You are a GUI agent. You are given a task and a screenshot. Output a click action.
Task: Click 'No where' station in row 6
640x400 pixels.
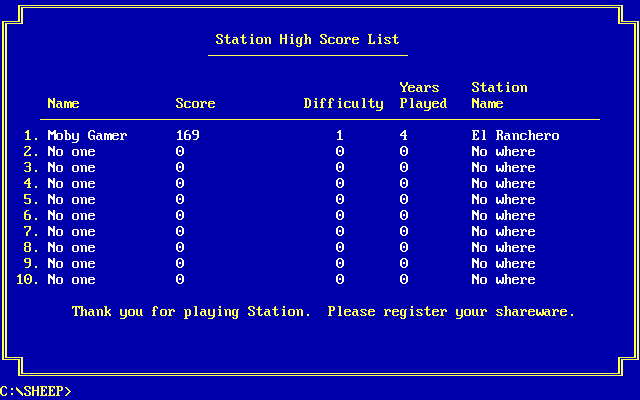click(x=503, y=215)
